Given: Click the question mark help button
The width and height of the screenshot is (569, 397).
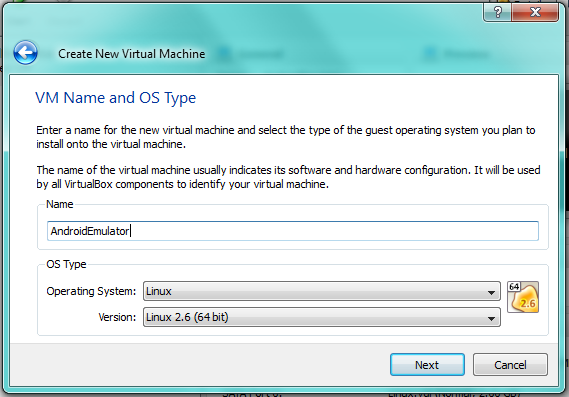Looking at the screenshot, I should click(x=498, y=12).
